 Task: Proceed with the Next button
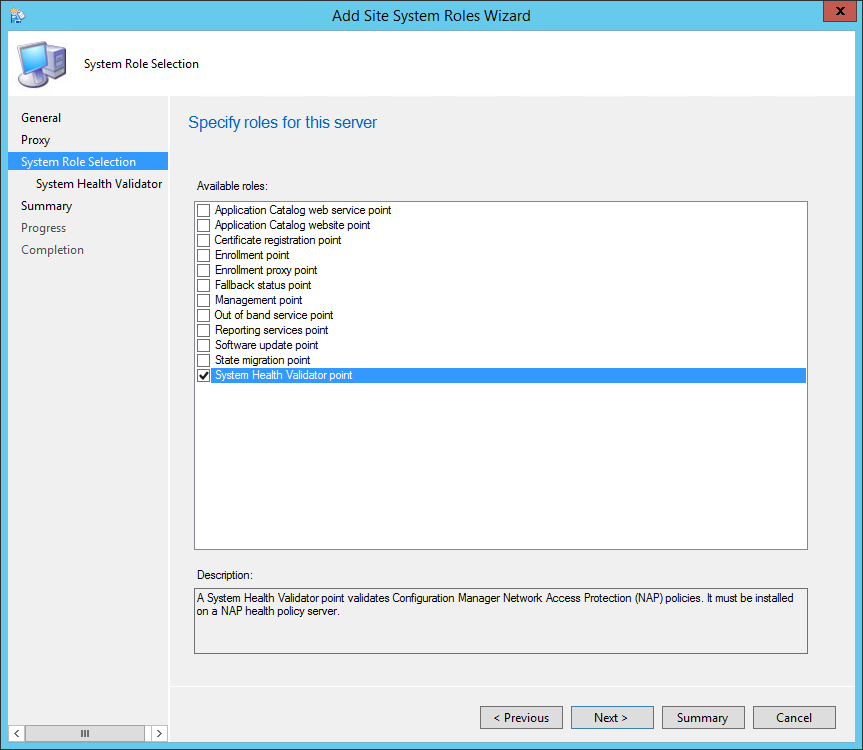612,718
